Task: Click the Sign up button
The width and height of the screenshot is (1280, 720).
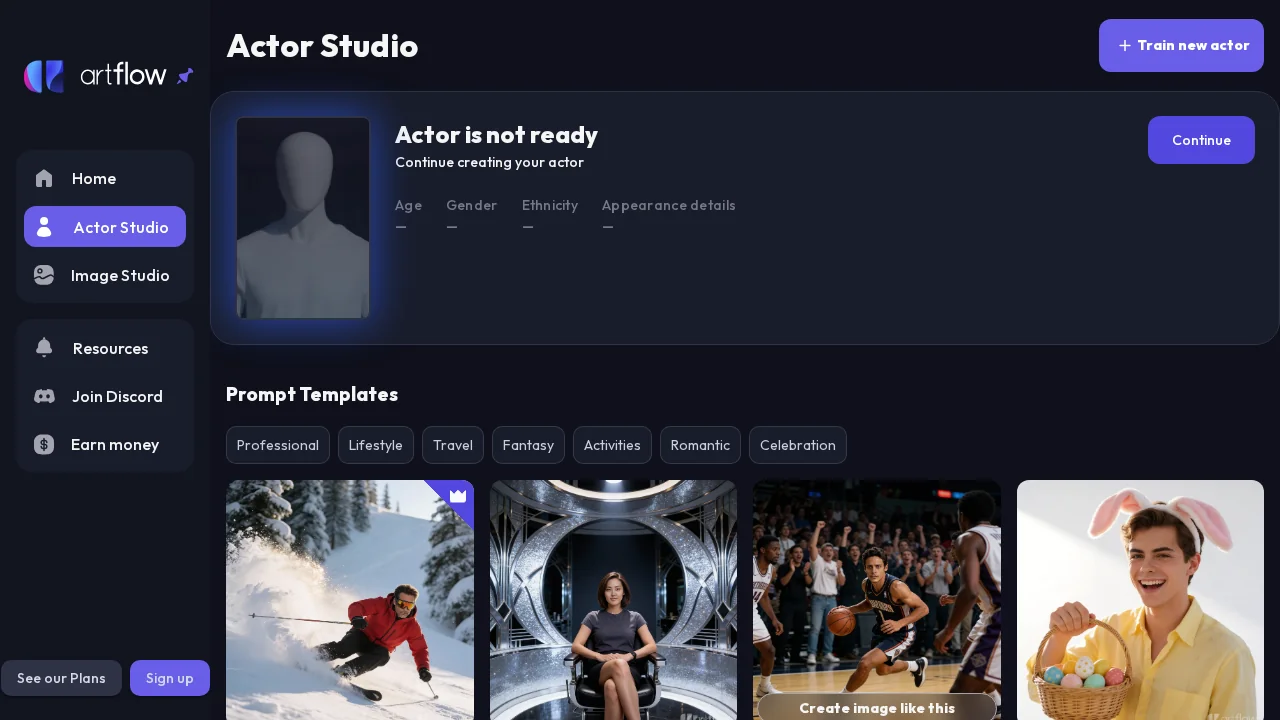Action: [170, 678]
